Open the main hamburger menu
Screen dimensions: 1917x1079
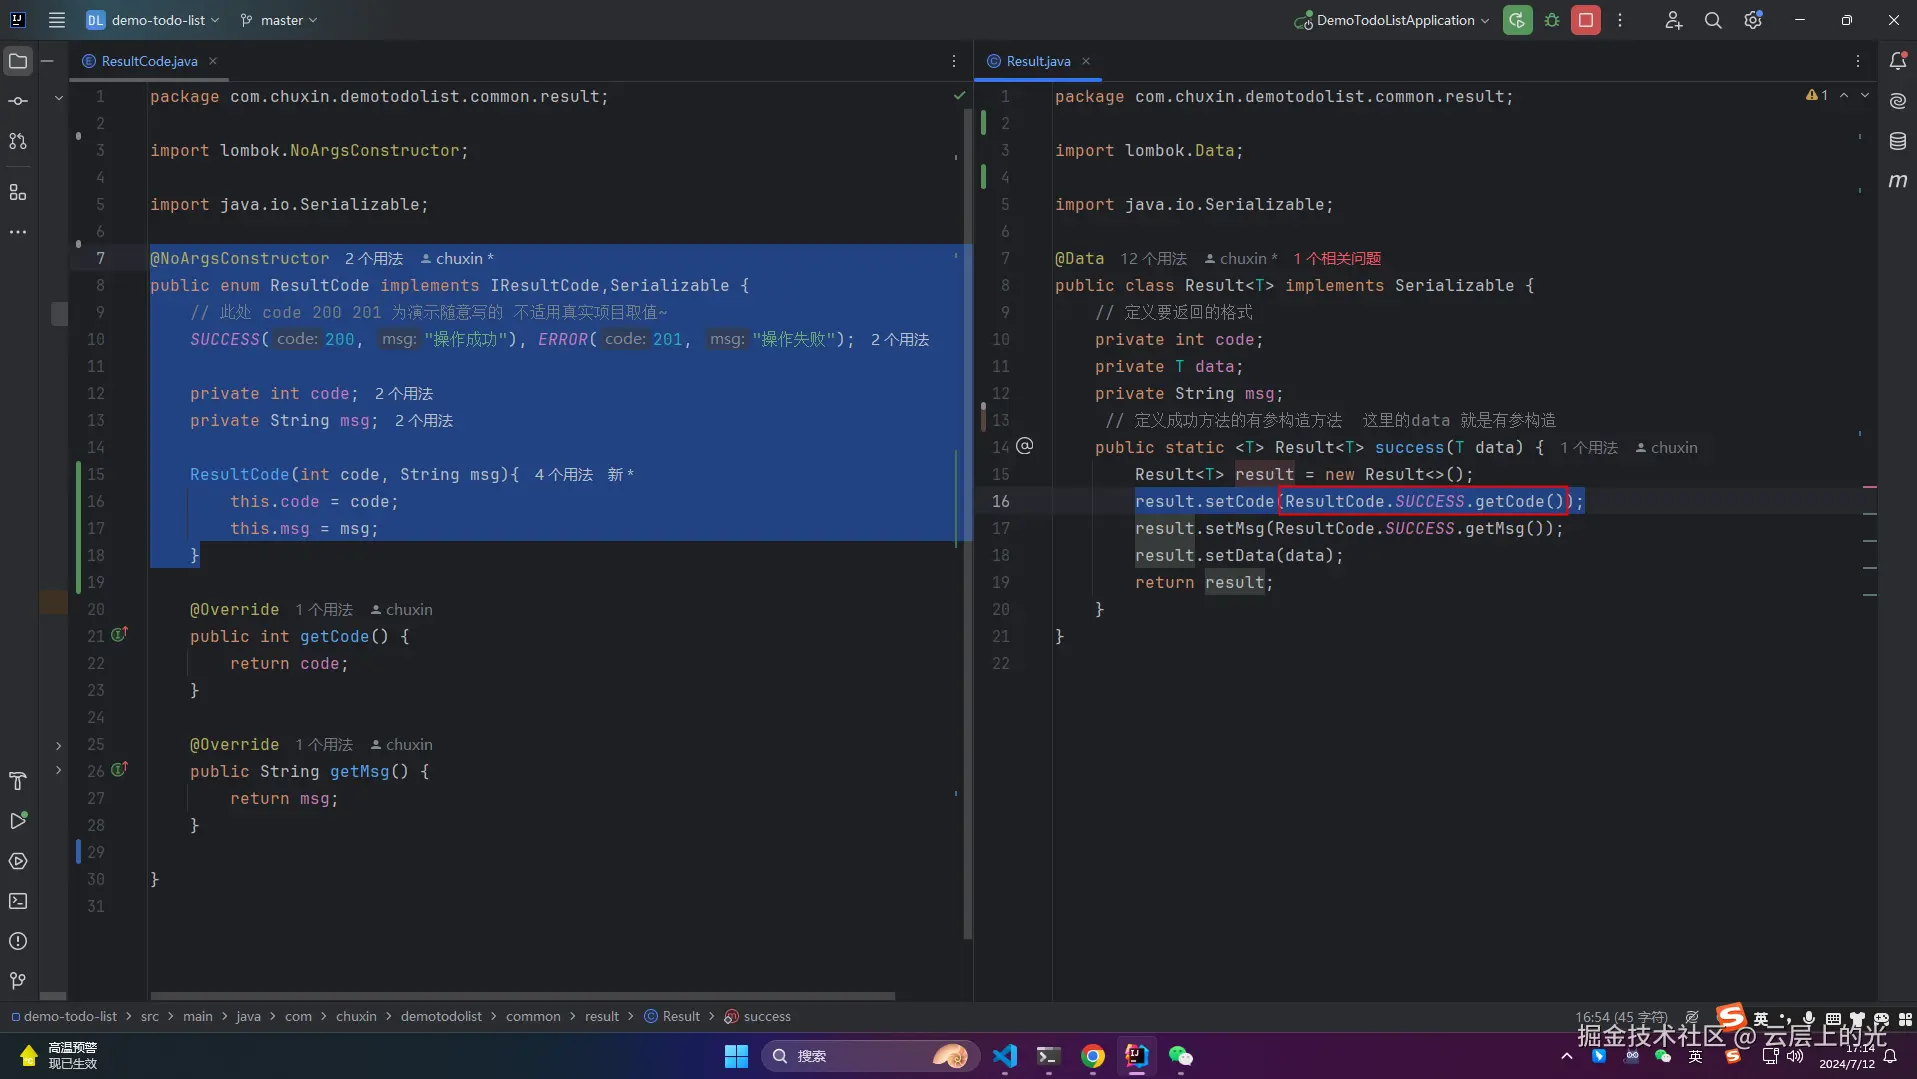point(57,20)
